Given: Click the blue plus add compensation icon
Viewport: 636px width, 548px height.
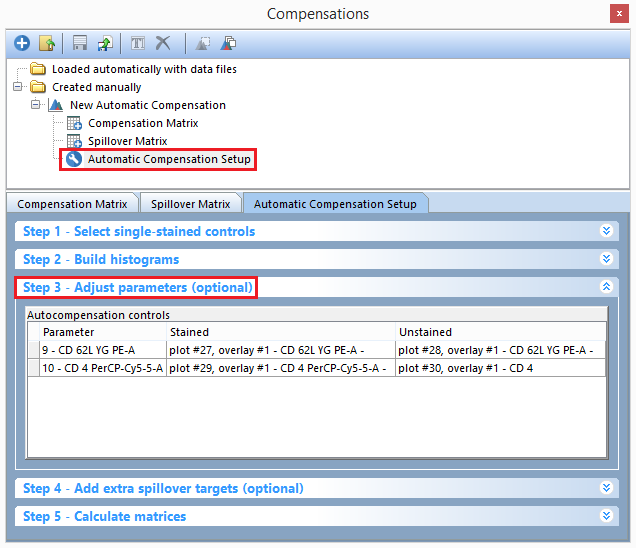Looking at the screenshot, I should tap(22, 43).
